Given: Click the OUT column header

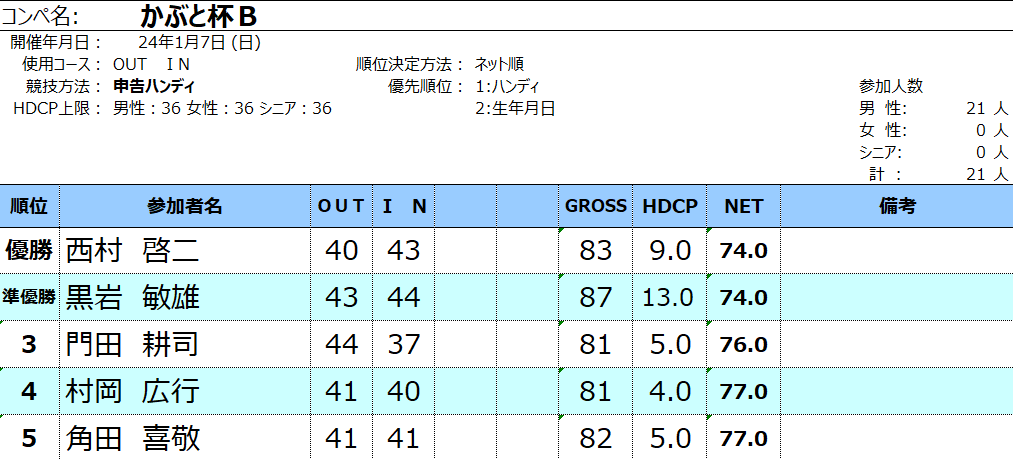Looking at the screenshot, I should pos(341,206).
